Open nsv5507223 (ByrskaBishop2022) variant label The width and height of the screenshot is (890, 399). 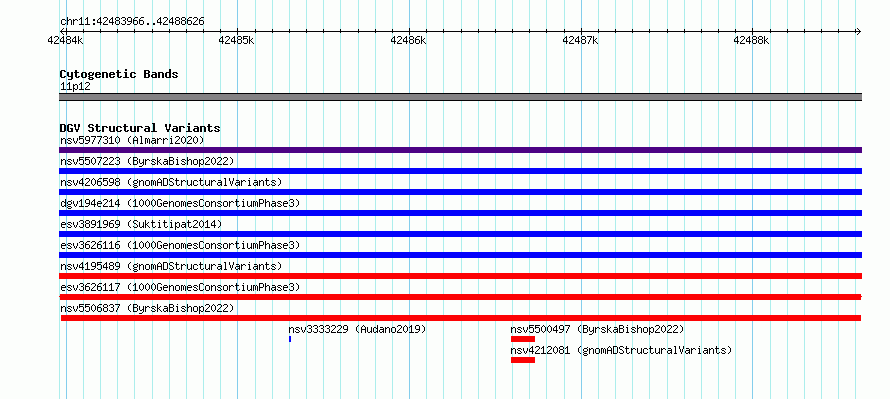click(x=147, y=161)
